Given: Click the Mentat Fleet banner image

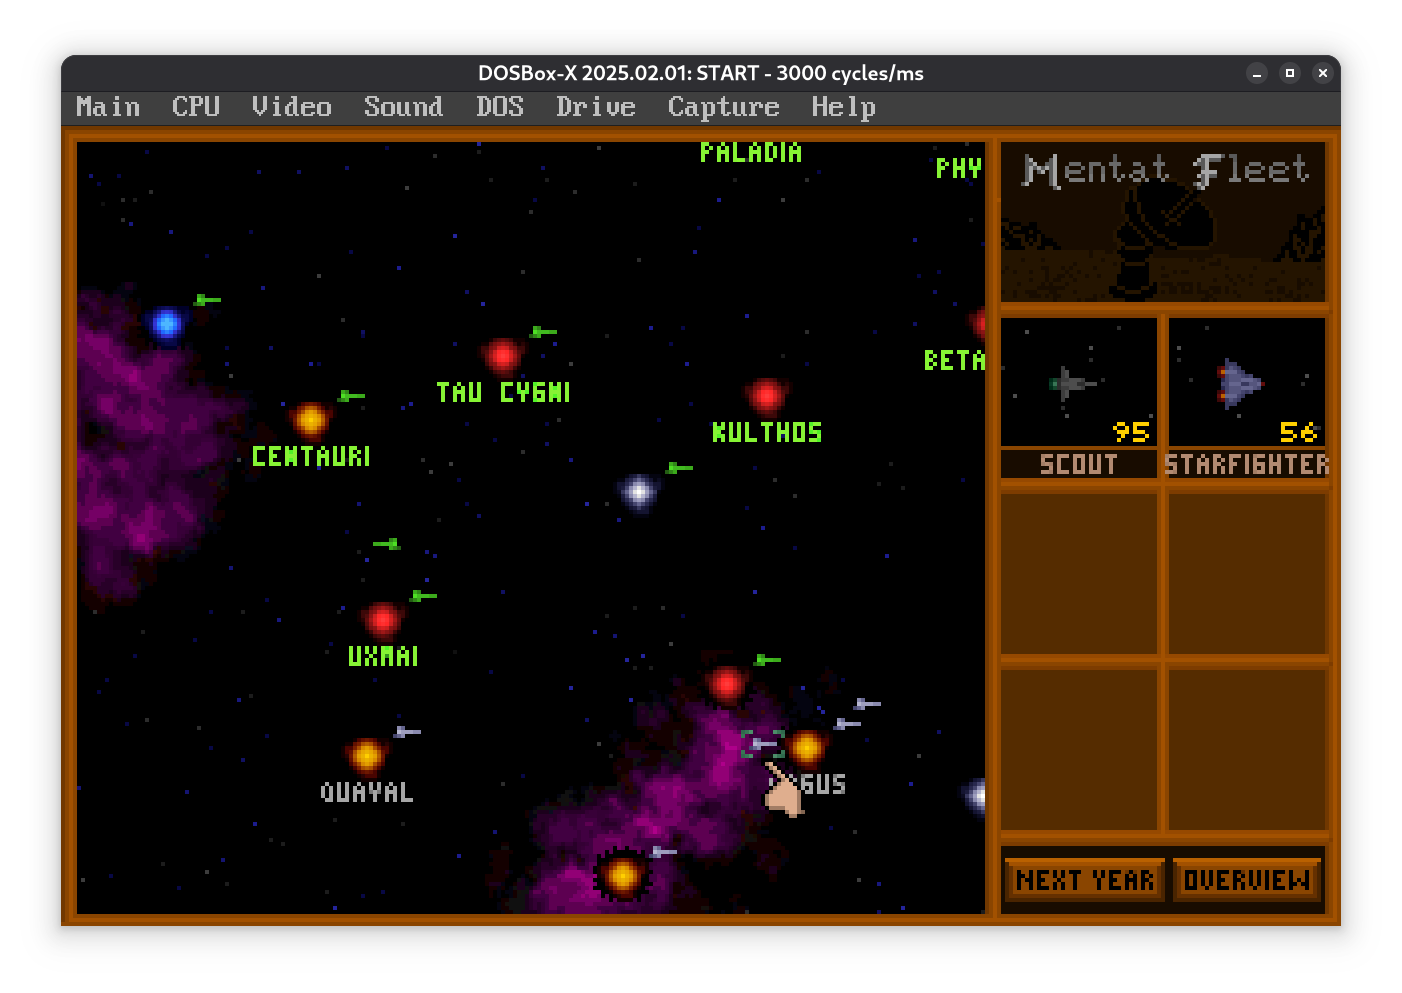Looking at the screenshot, I should (1163, 222).
